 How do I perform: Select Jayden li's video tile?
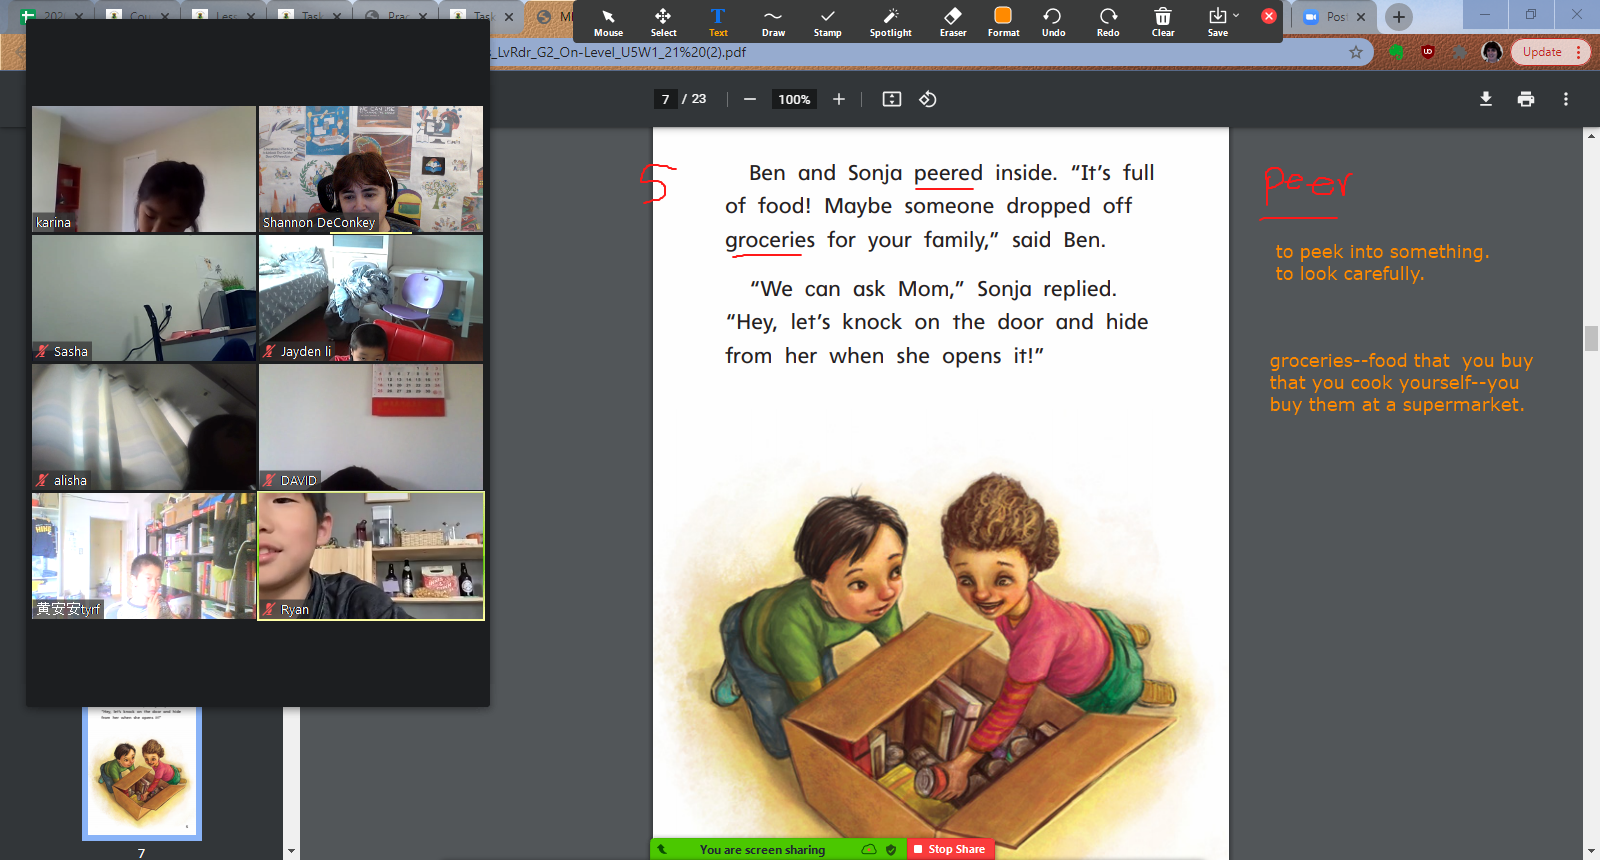point(371,298)
